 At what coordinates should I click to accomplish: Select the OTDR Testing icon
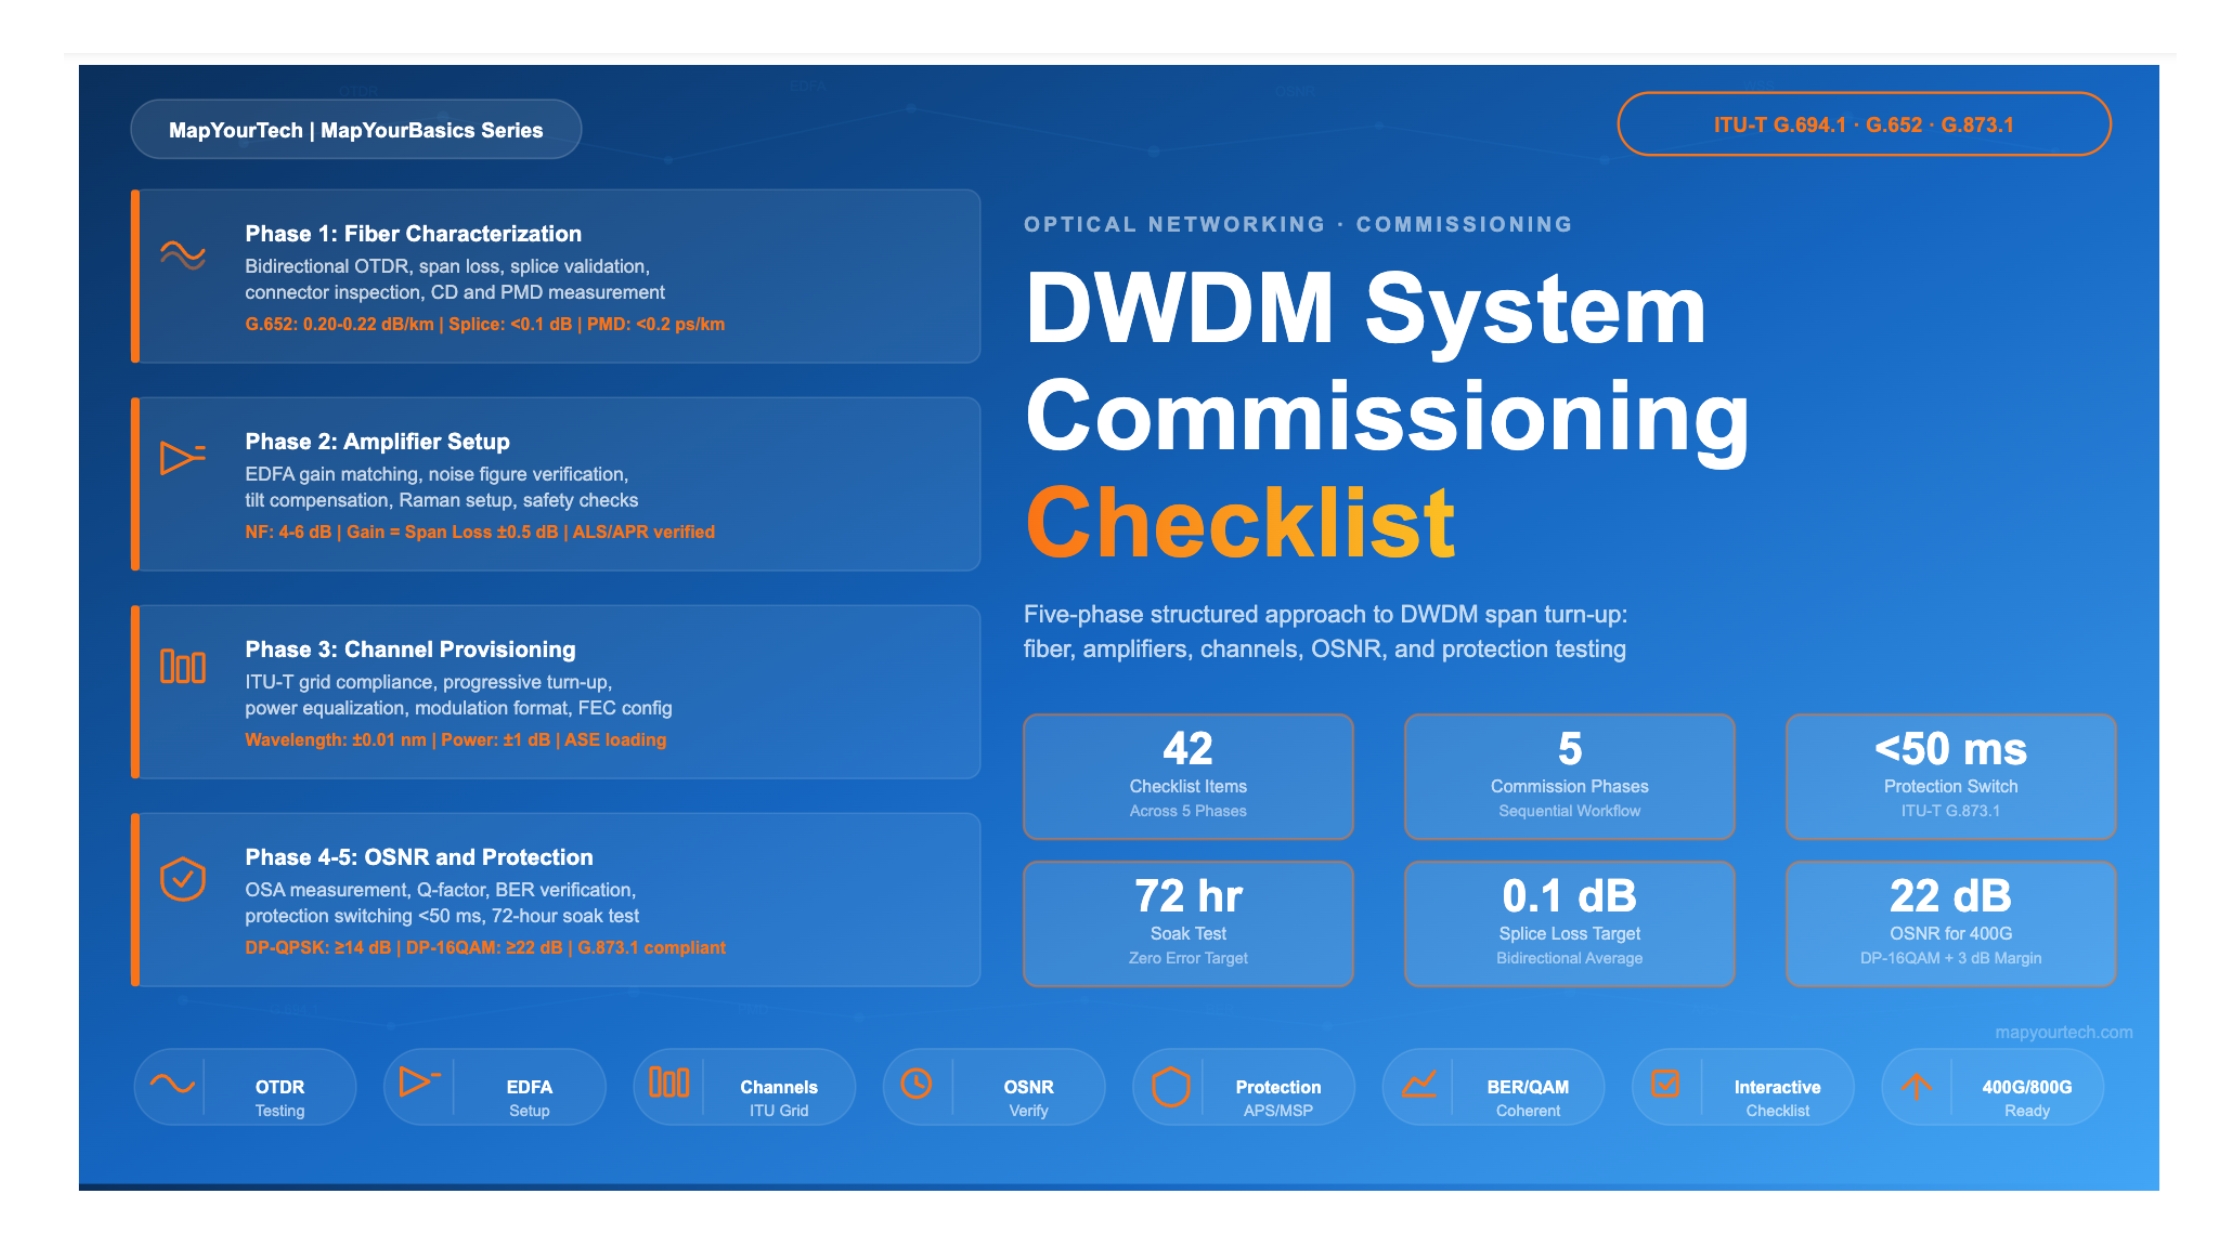170,1087
